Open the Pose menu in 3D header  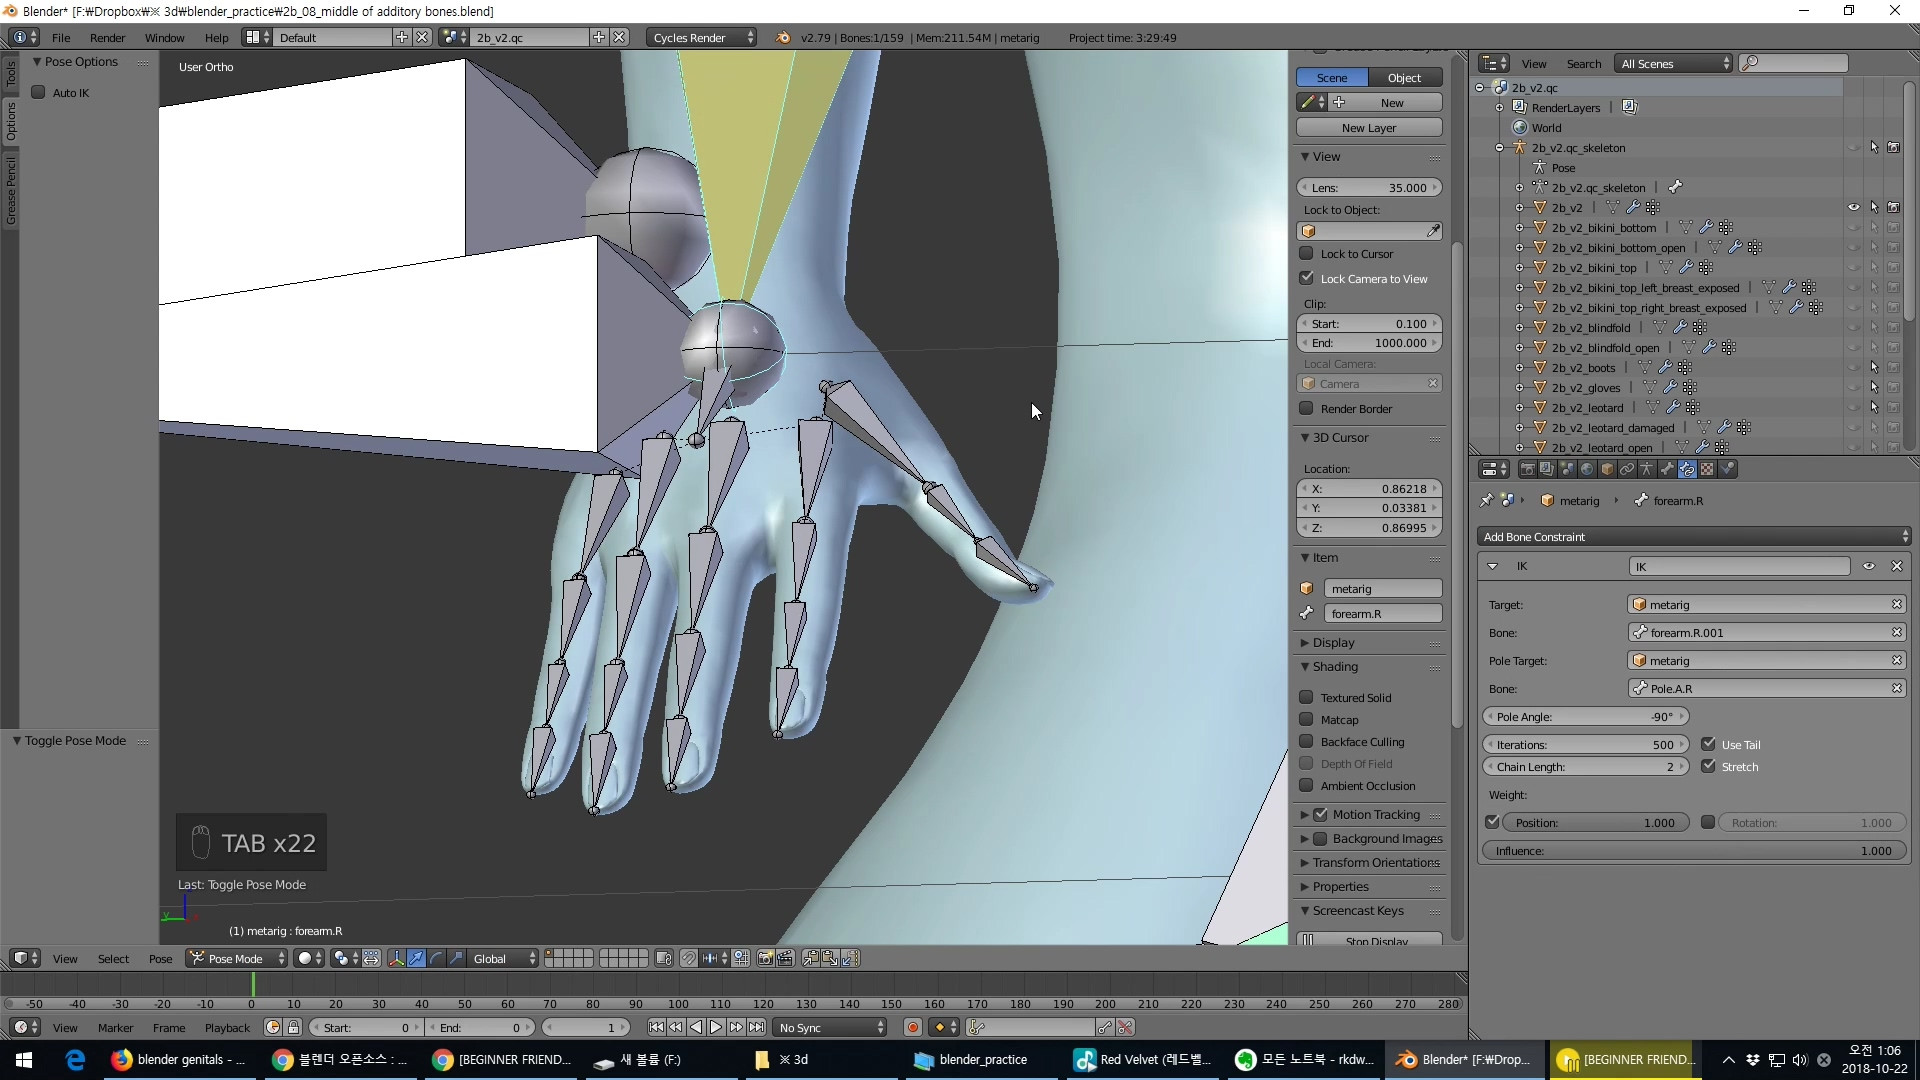160,958
